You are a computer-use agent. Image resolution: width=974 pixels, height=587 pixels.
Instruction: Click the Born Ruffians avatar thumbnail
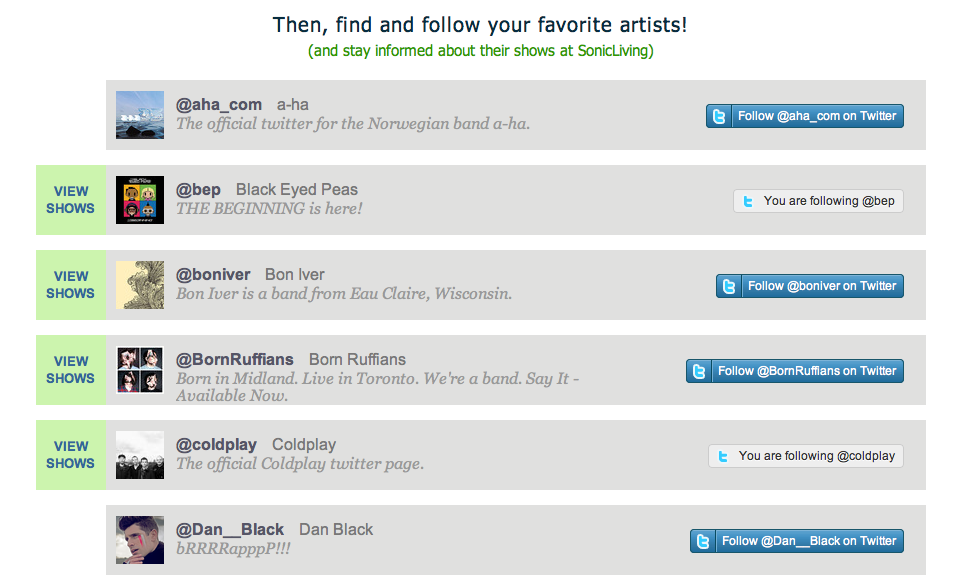(x=140, y=370)
